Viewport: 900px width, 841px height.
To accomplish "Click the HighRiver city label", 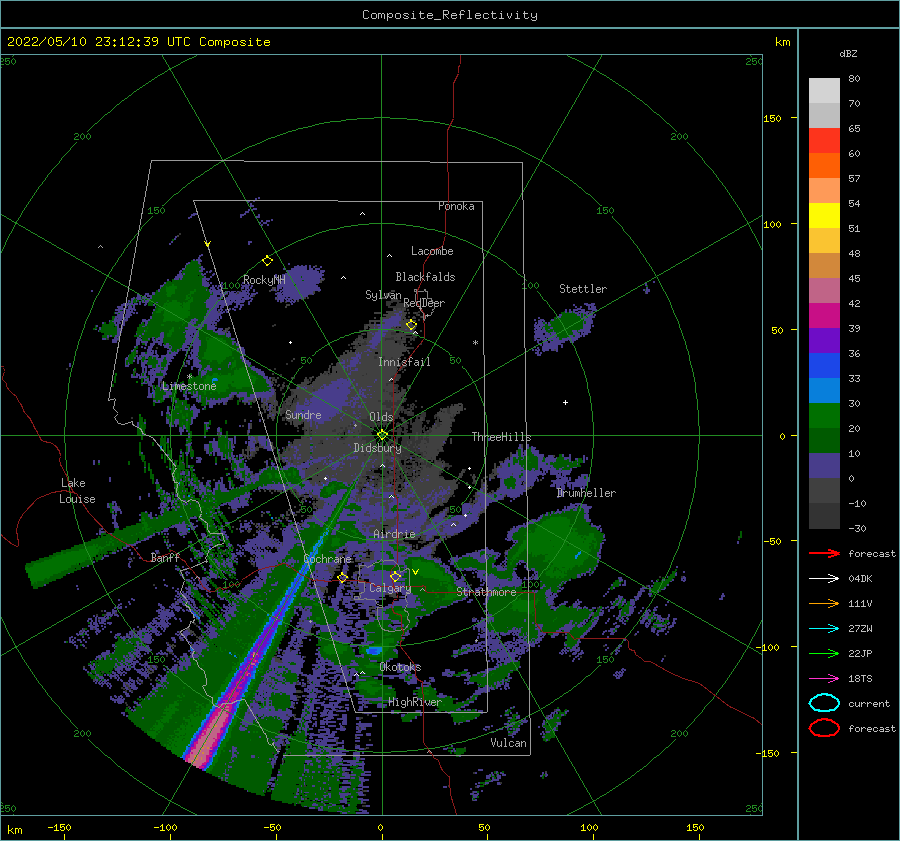I will point(414,702).
